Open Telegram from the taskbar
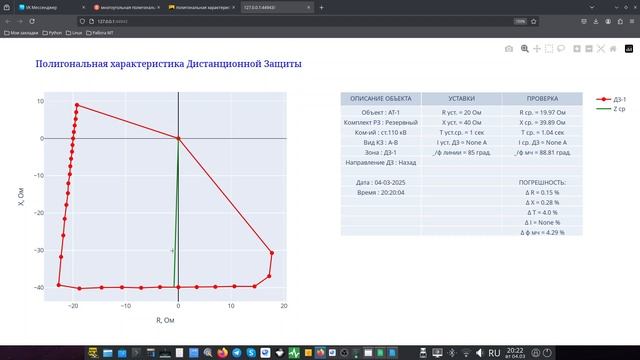 click(x=237, y=353)
